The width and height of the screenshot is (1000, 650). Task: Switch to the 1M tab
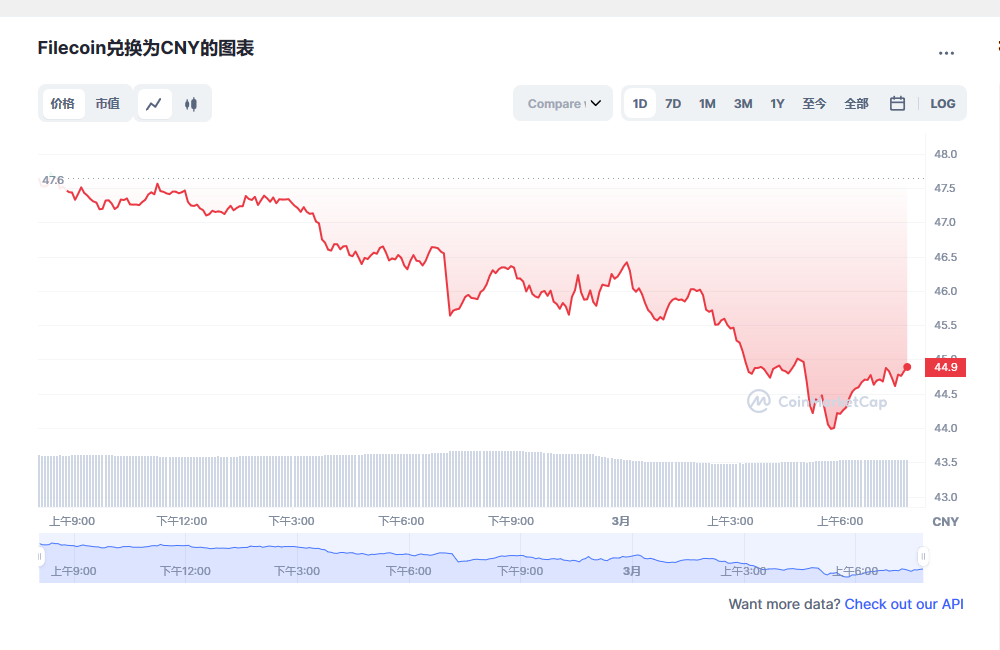point(707,103)
